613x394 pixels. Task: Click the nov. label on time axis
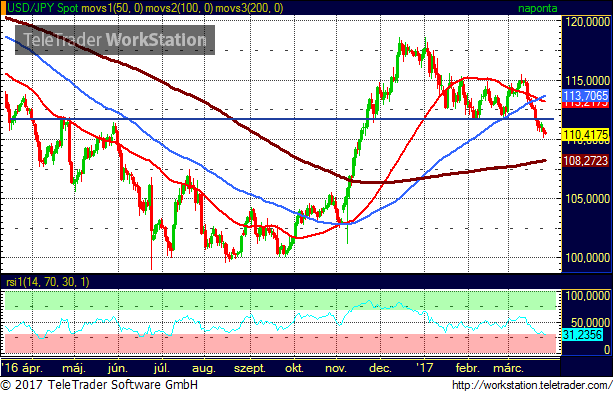(x=336, y=368)
